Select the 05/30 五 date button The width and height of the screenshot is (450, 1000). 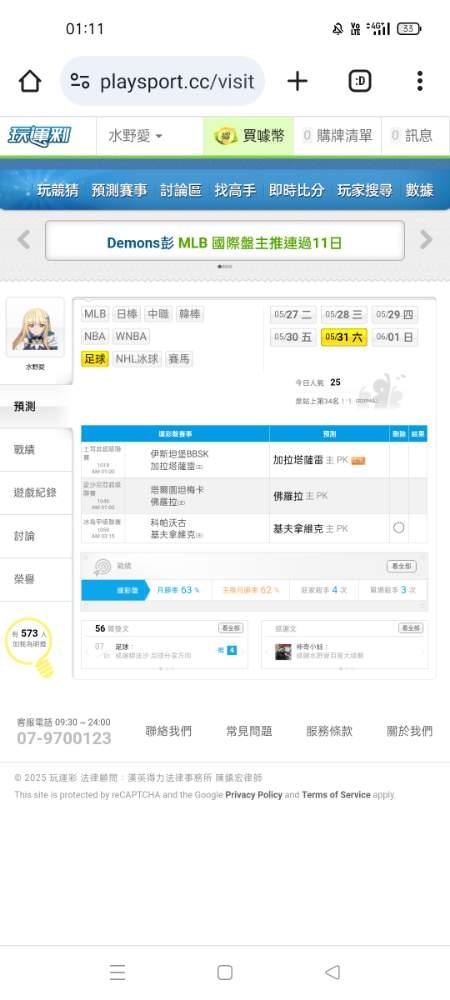click(x=293, y=337)
